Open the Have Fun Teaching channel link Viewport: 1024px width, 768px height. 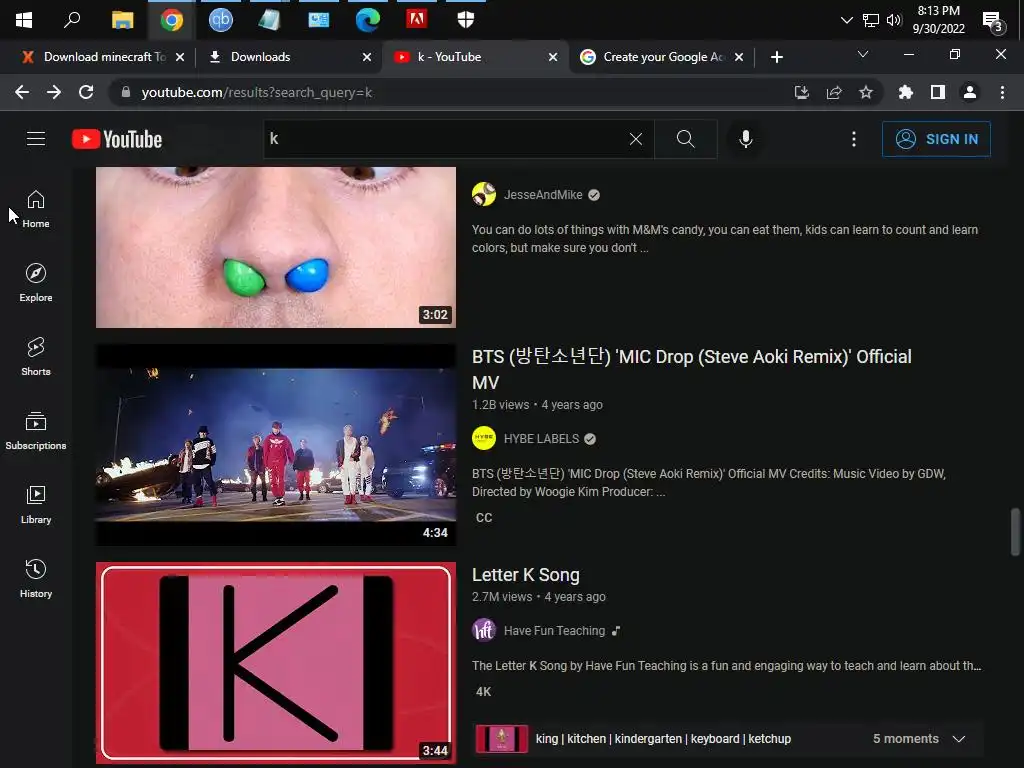[x=554, y=631]
